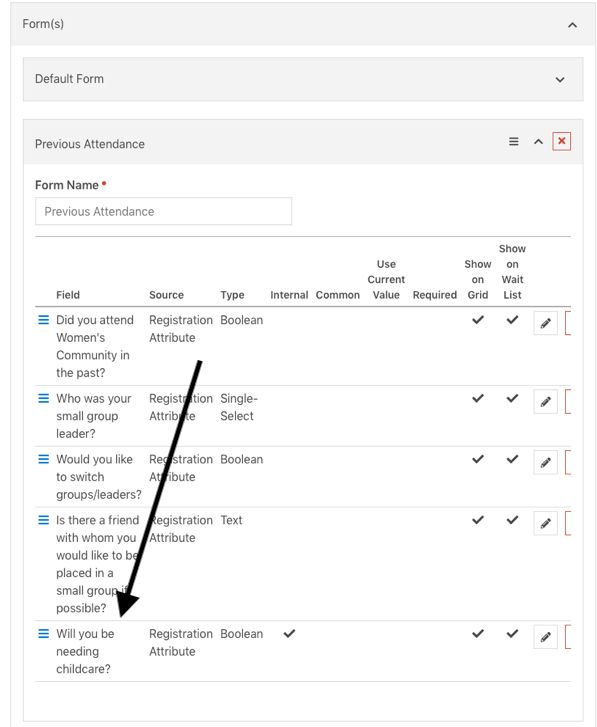This screenshot has width=597, height=727.
Task: Click Boolean type in the childcare row
Action: click(x=241, y=634)
